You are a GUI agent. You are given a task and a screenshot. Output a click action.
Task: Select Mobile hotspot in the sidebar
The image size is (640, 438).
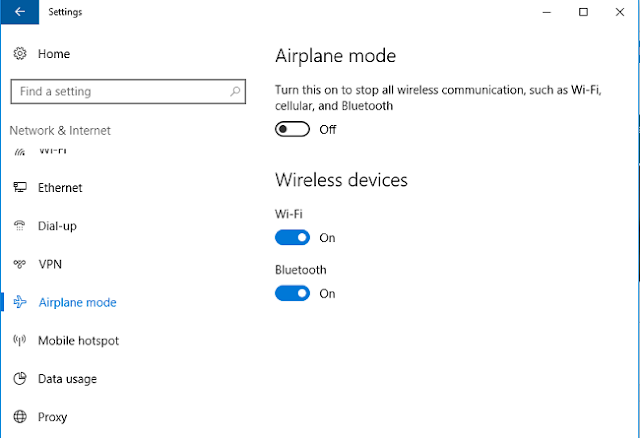pos(78,340)
